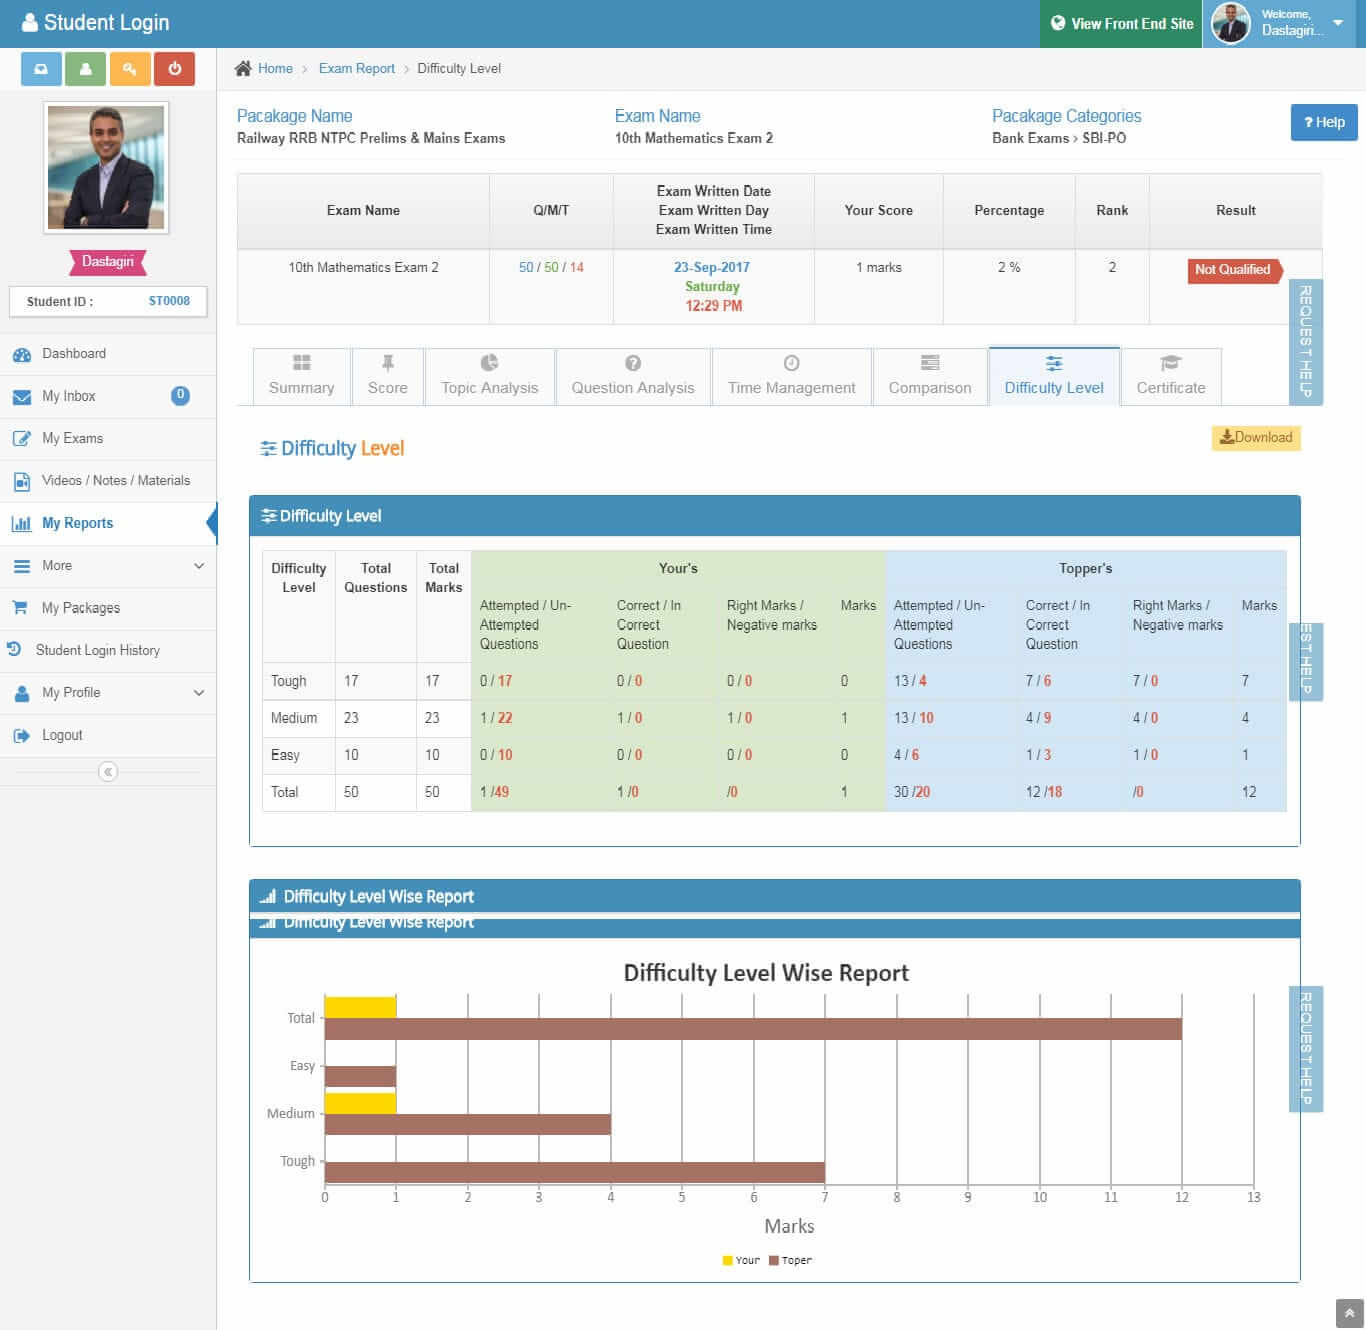Open the Time Management tab

pyautogui.click(x=791, y=376)
